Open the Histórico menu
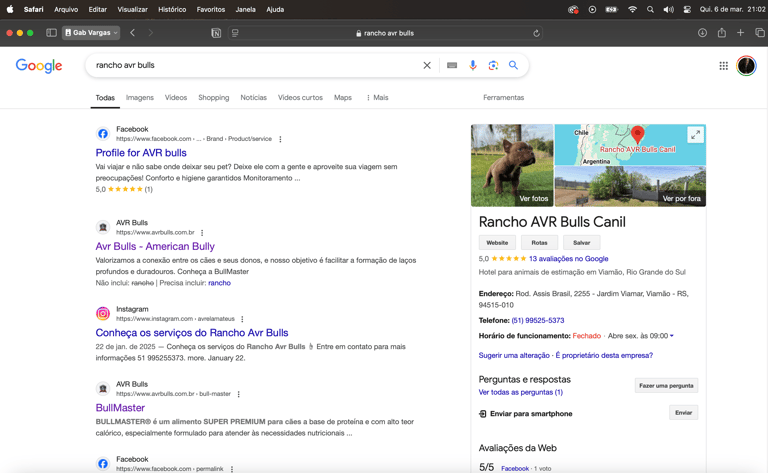The image size is (768, 473). tap(172, 9)
